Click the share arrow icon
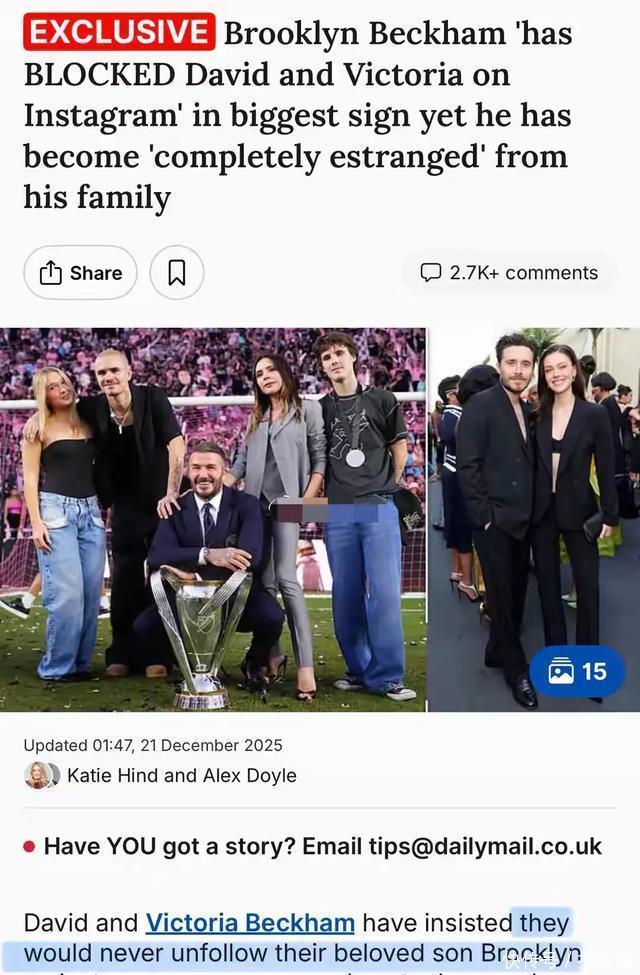This screenshot has width=640, height=975. point(50,273)
